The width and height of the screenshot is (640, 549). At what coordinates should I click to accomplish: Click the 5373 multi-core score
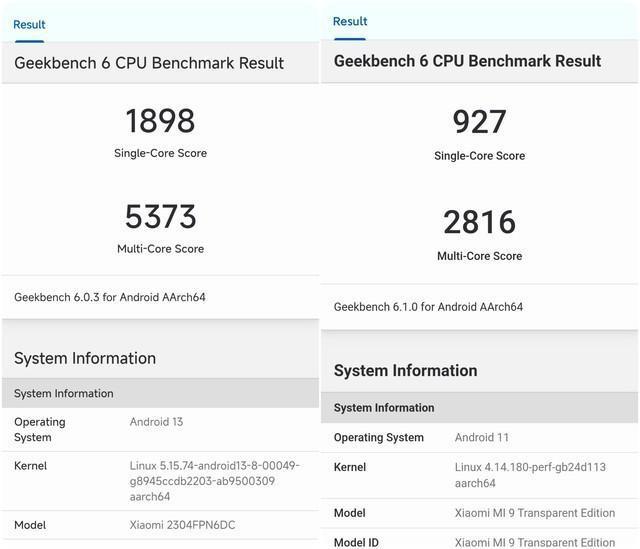click(160, 217)
